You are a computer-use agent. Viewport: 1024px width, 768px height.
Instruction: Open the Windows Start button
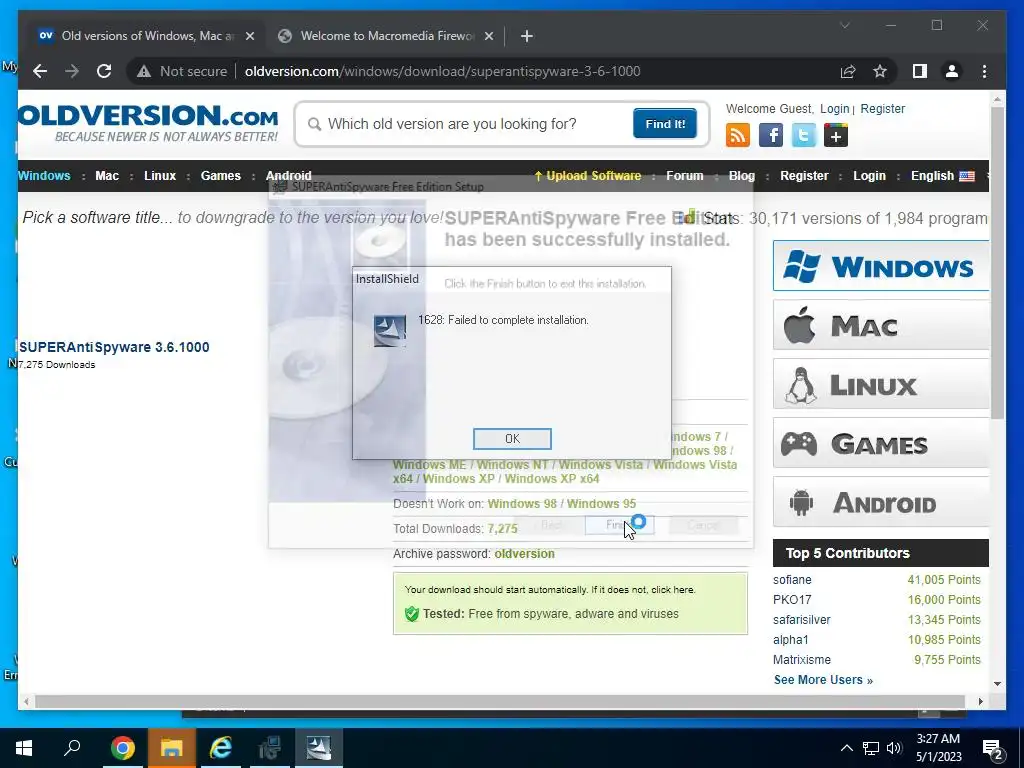[24, 748]
